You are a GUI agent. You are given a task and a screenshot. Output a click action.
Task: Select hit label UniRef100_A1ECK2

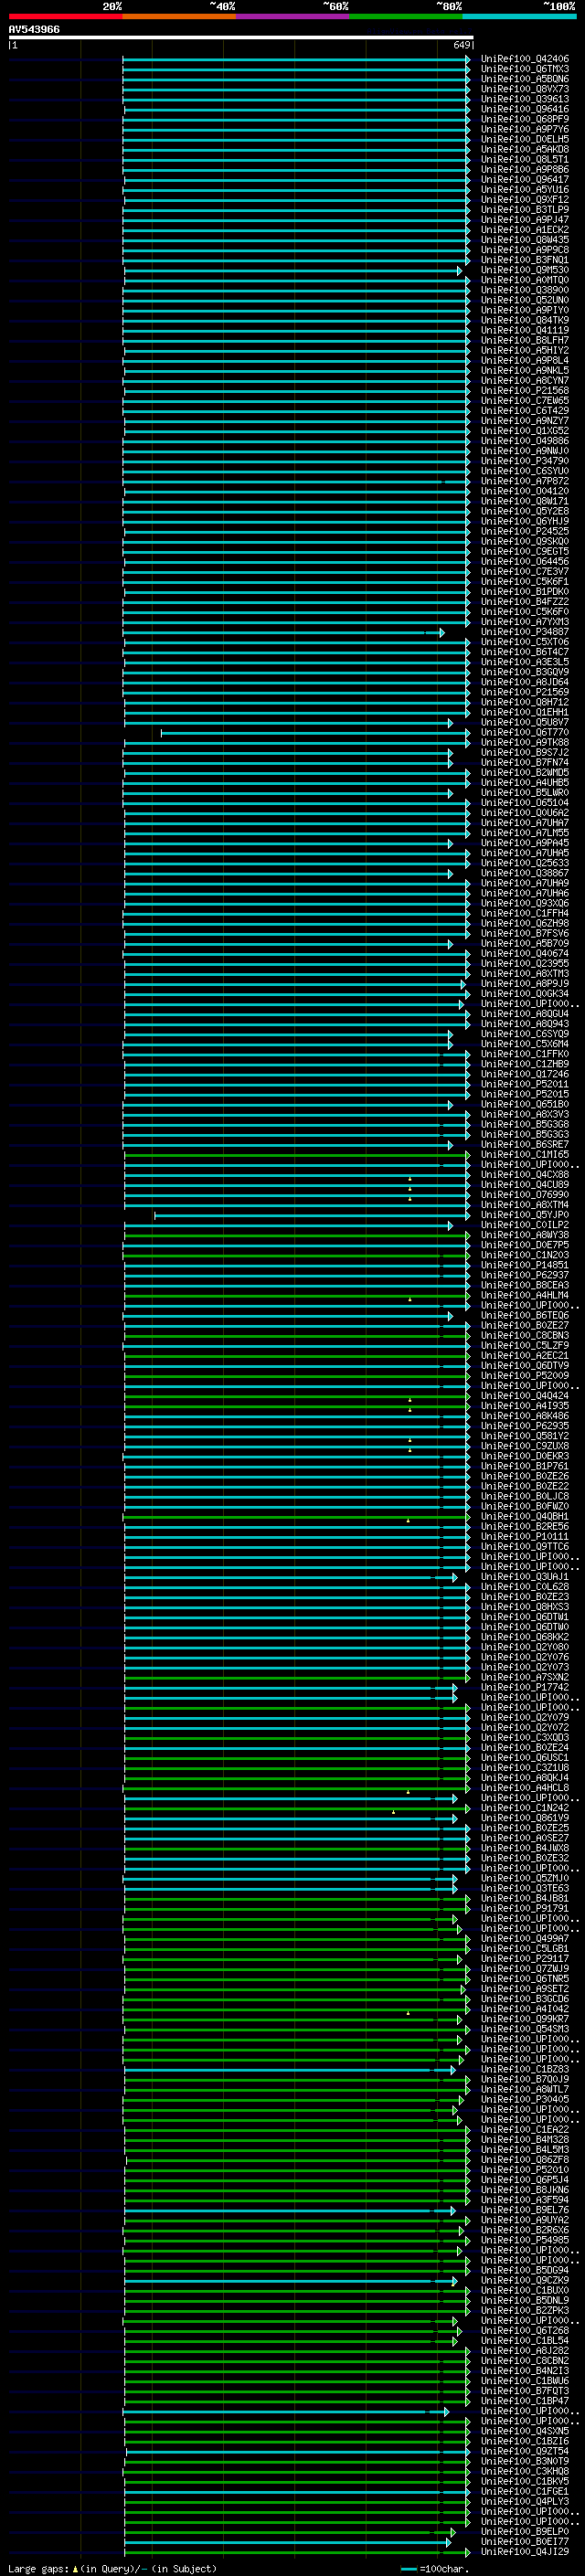[525, 230]
